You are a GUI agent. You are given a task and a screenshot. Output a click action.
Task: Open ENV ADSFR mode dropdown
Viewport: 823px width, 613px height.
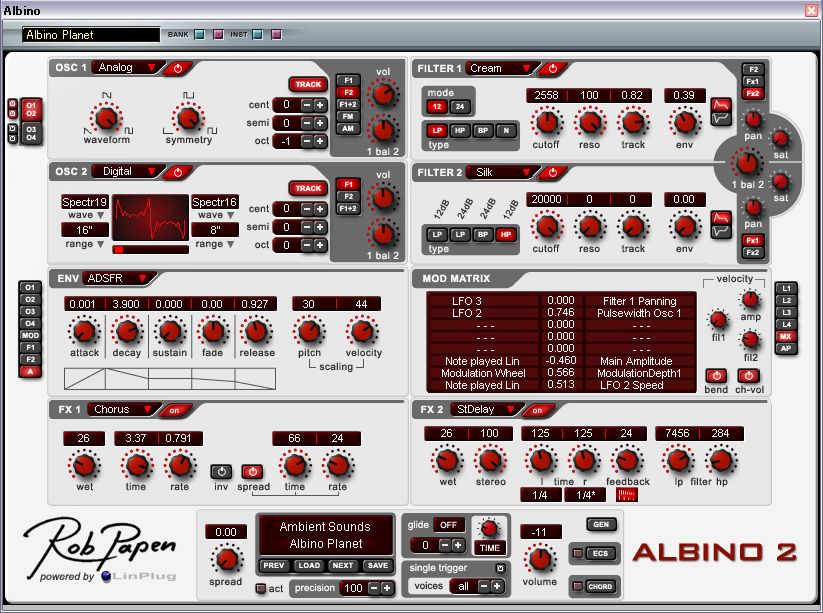coord(118,278)
